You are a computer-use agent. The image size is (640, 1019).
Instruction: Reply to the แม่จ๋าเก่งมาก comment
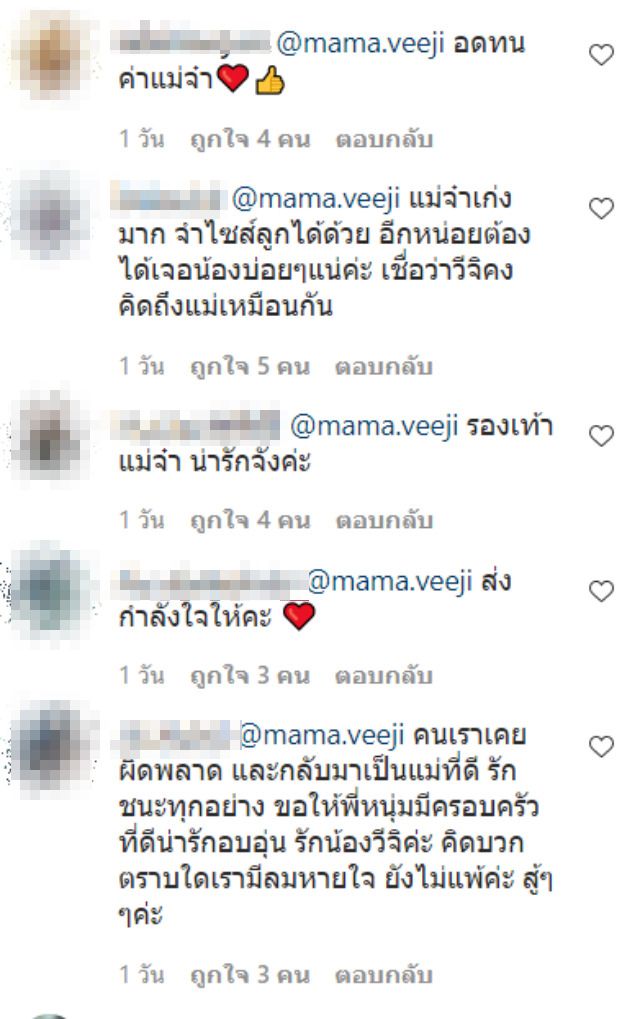point(384,367)
